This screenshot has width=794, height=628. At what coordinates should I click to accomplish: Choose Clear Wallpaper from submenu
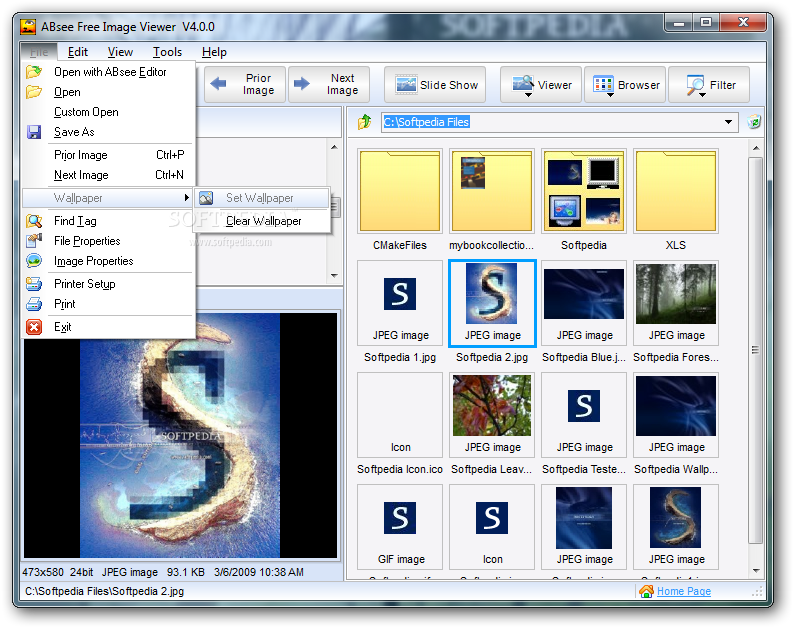pyautogui.click(x=262, y=221)
